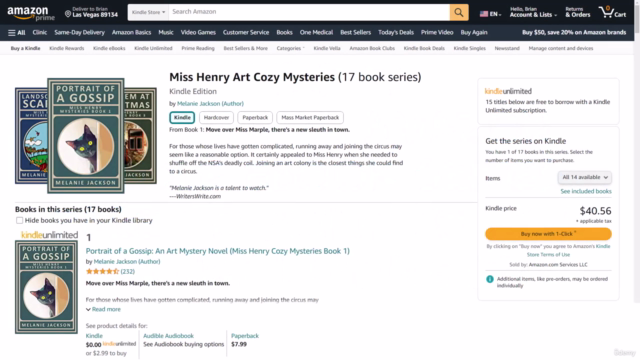Click the US flag language icon
Viewport: 640px width, 360px height.
(x=484, y=14)
